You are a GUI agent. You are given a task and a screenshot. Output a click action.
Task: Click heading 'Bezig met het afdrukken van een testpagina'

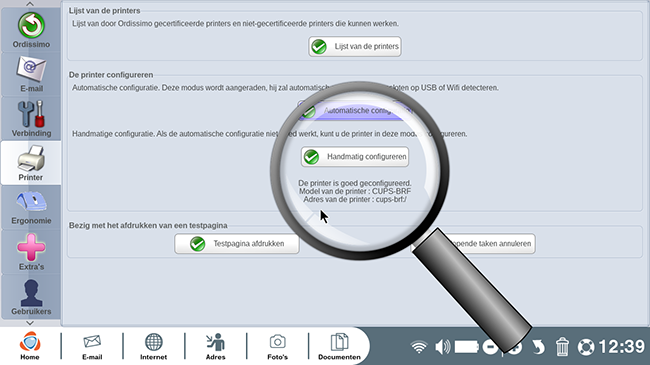[x=148, y=225]
